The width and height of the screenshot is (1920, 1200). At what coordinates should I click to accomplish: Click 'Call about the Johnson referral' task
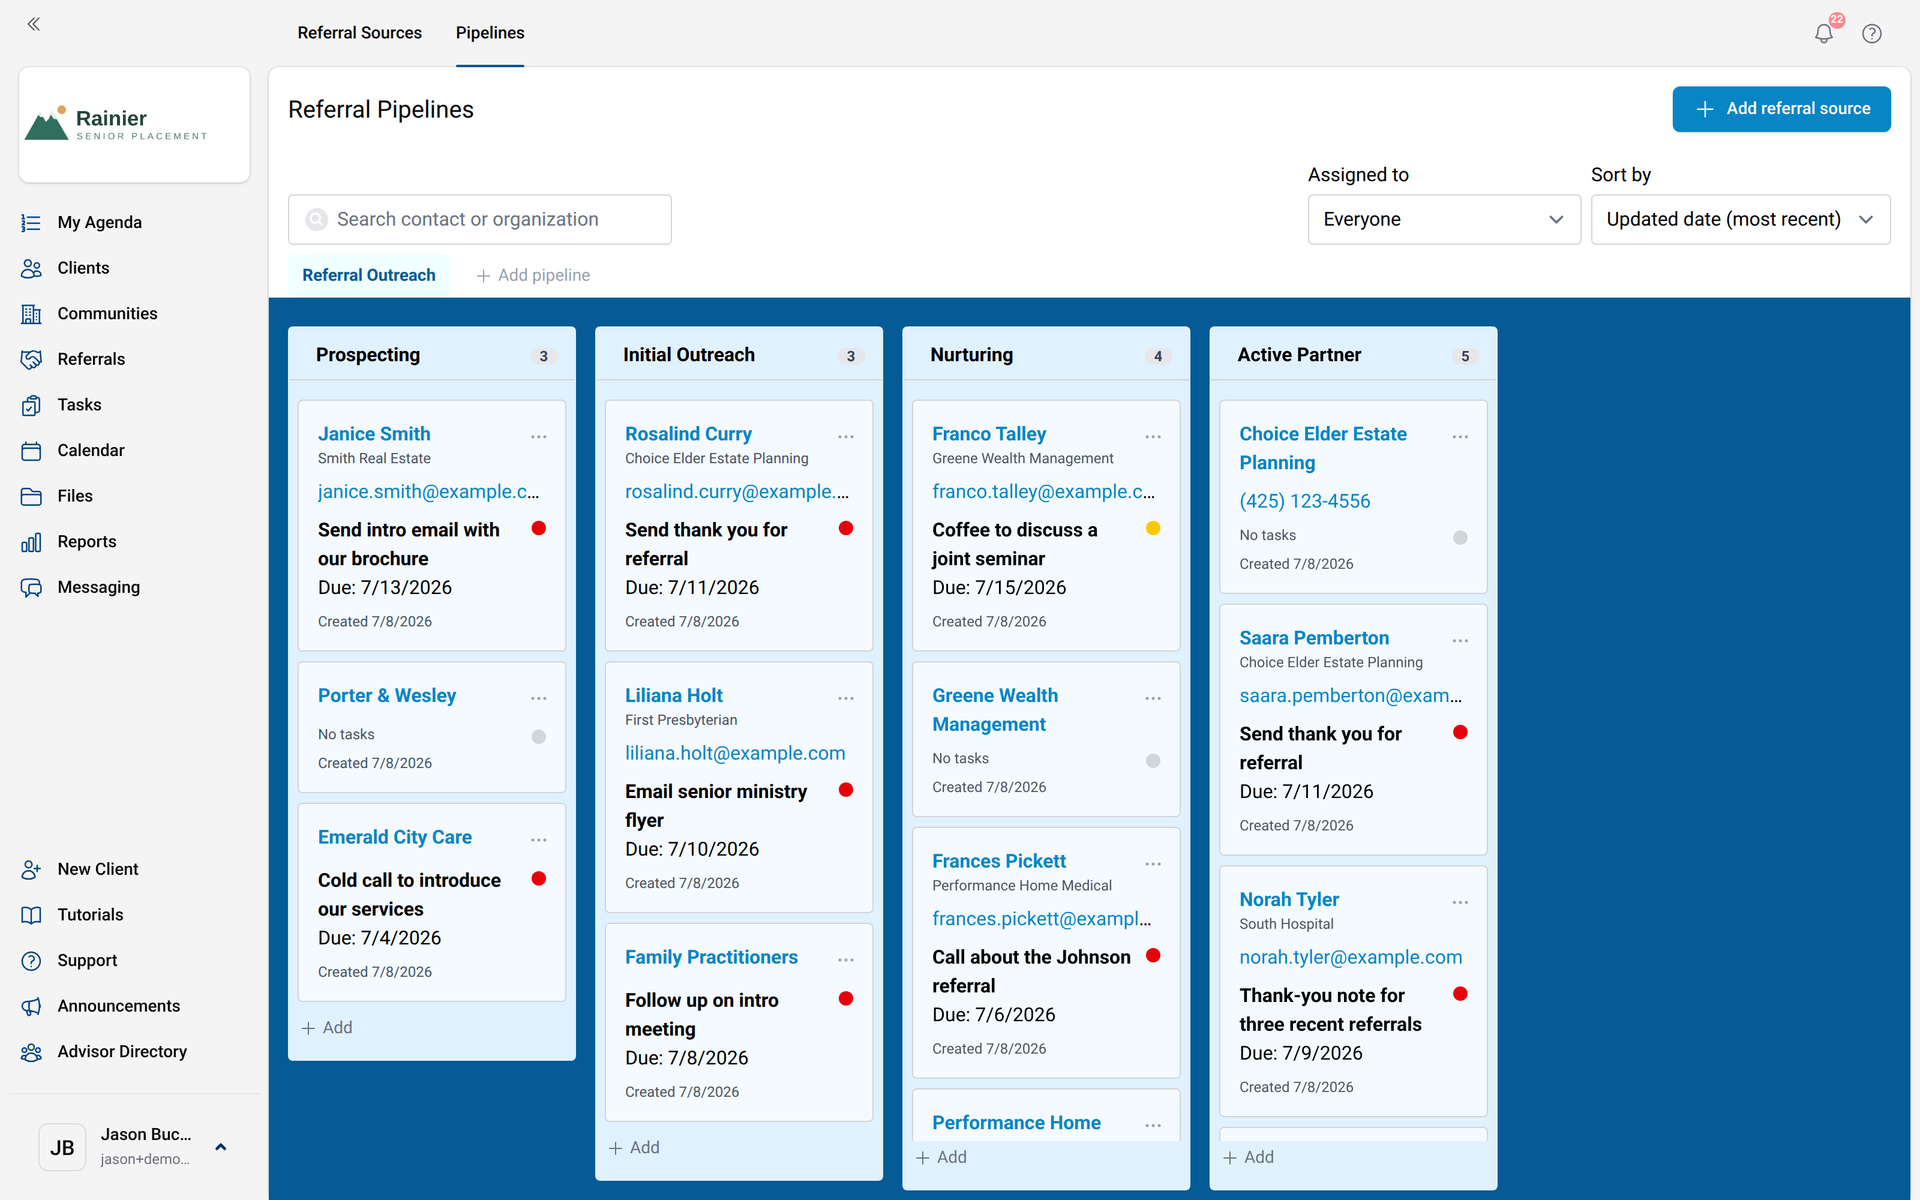1031,971
